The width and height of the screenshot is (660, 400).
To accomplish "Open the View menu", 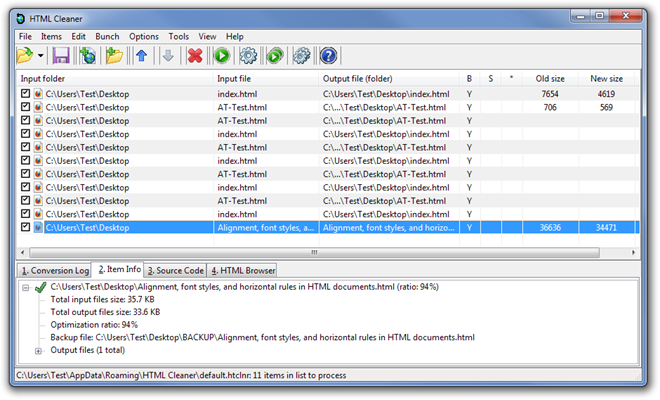I will click(x=207, y=37).
